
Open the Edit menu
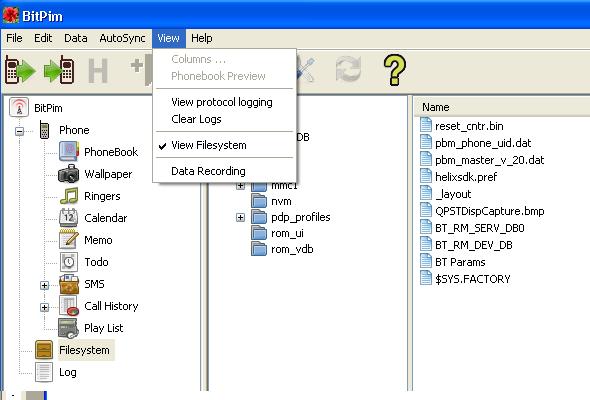43,38
